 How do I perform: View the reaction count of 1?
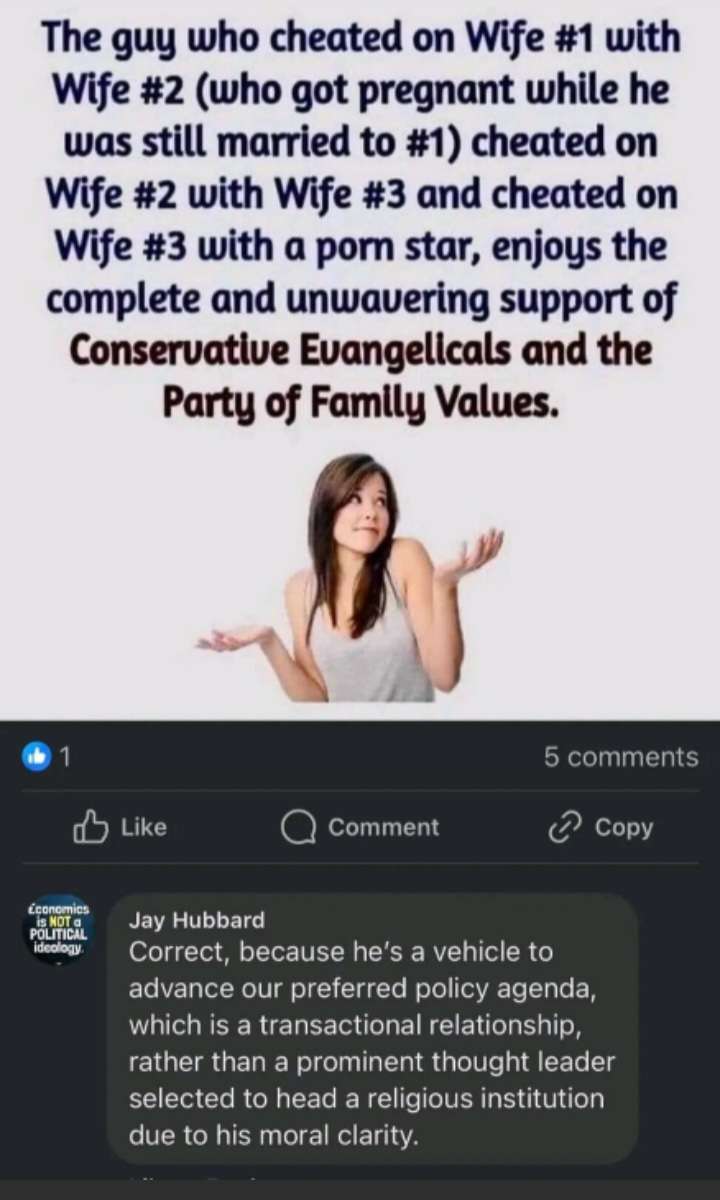point(66,757)
